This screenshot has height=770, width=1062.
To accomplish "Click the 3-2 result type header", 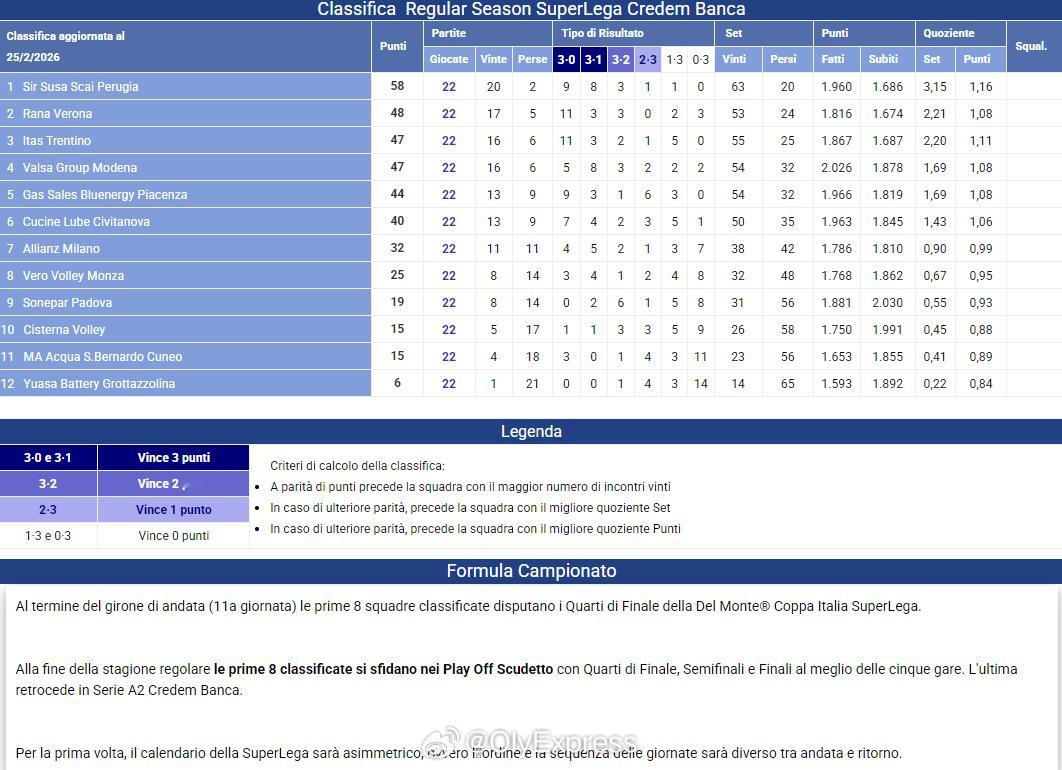I will 620,60.
